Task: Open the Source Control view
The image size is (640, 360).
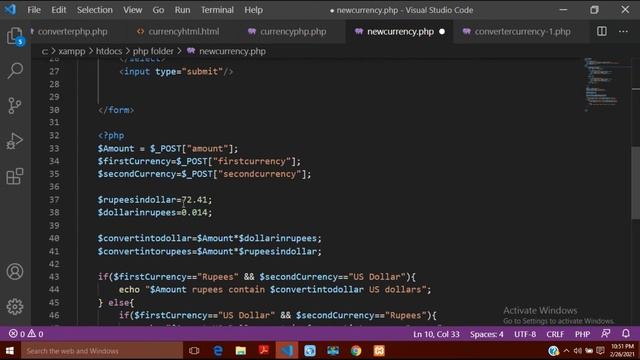Action: [15, 106]
